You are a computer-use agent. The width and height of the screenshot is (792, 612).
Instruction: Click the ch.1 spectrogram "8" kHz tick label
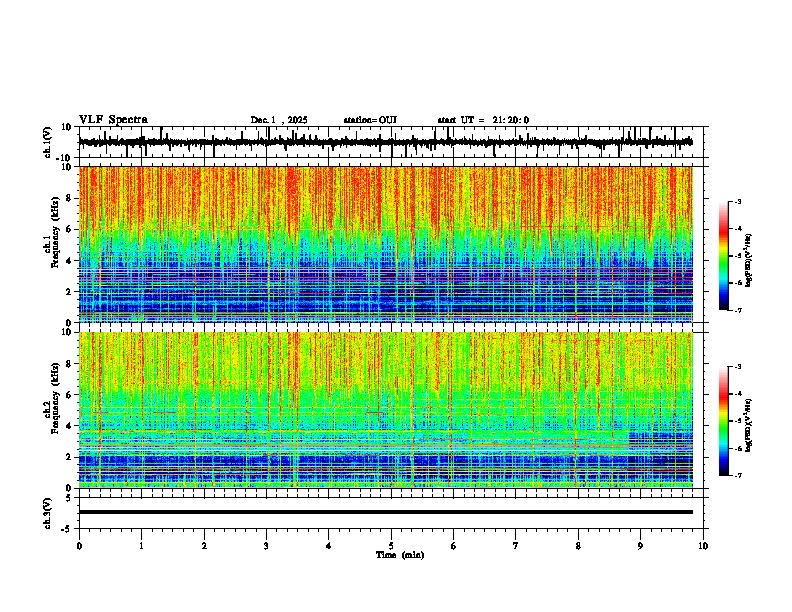click(69, 198)
